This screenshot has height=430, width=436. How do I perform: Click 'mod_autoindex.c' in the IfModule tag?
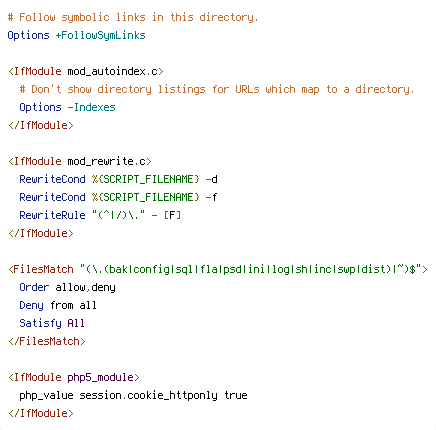tap(113, 71)
